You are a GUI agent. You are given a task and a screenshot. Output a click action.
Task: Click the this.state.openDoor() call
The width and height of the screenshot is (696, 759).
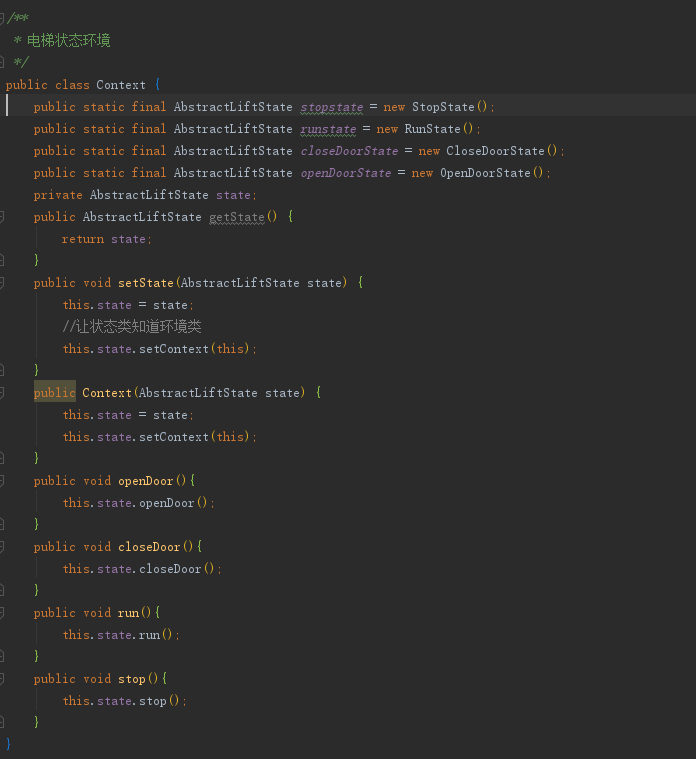click(135, 503)
